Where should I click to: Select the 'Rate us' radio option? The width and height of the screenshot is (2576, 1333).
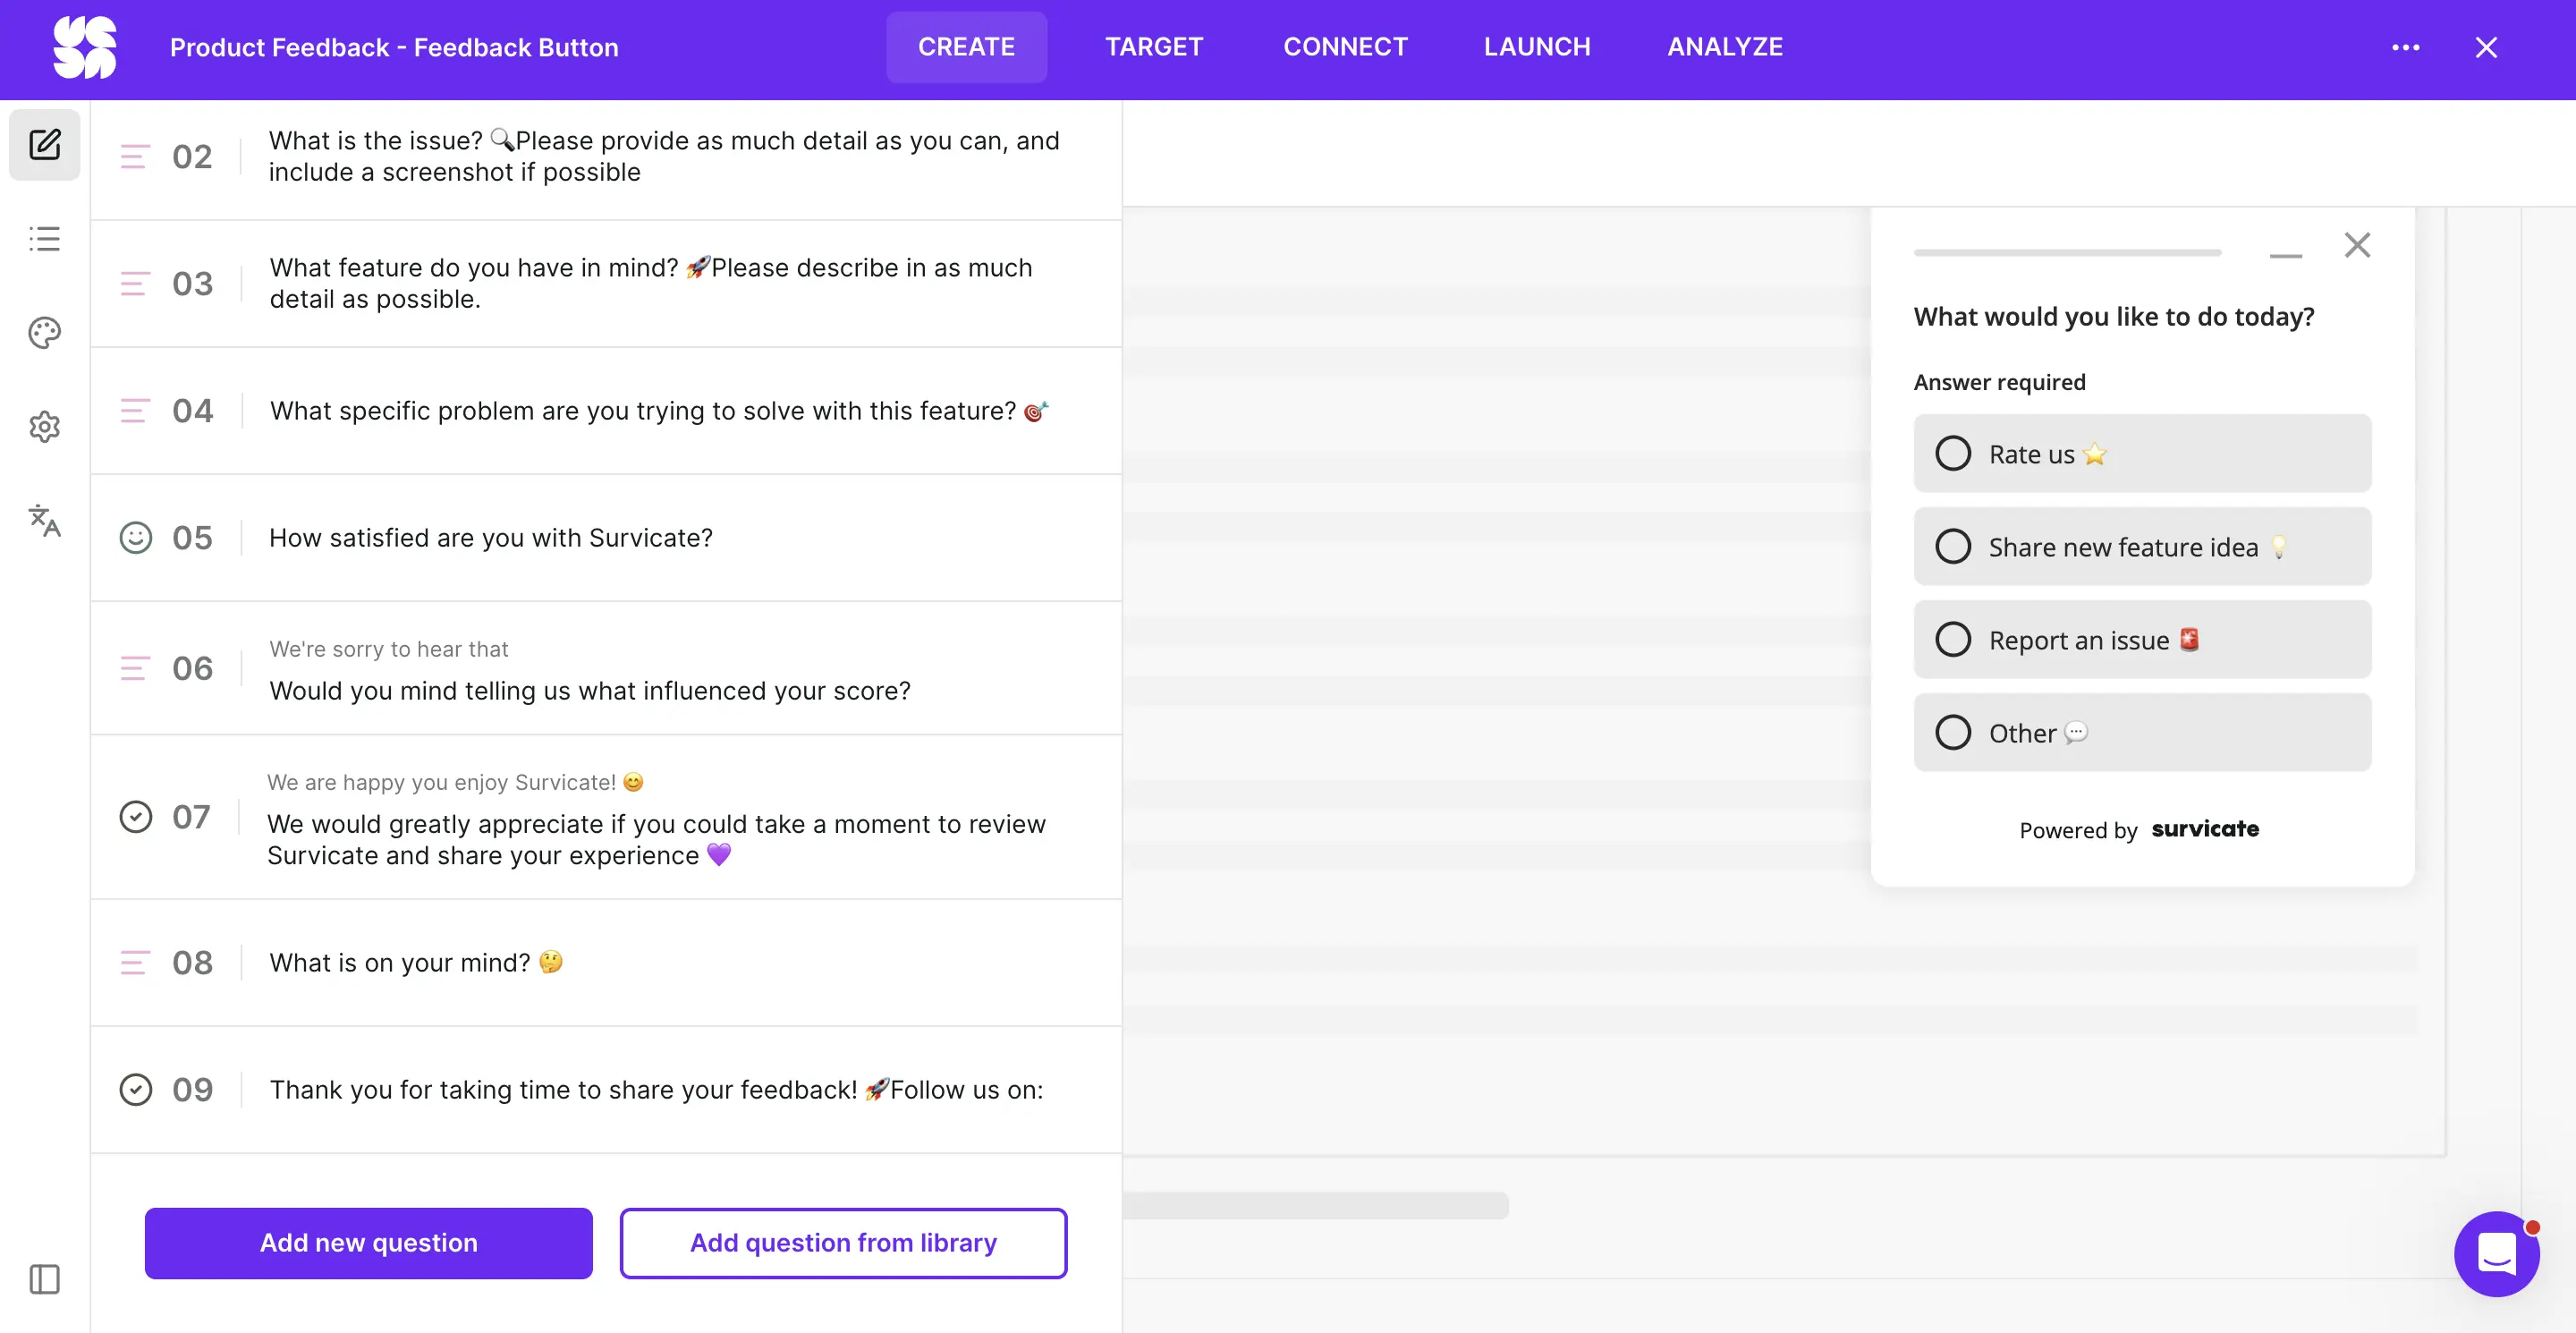pyautogui.click(x=1953, y=453)
